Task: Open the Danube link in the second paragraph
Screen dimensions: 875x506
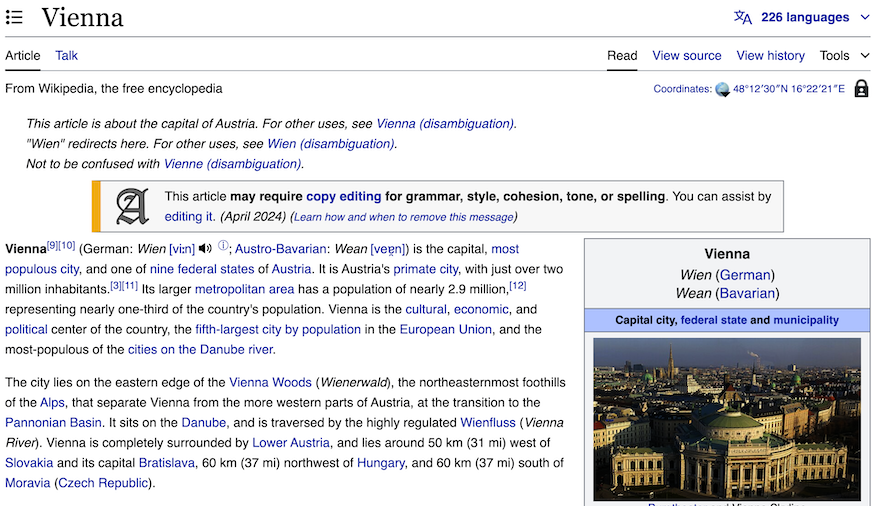Action: pyautogui.click(x=204, y=422)
